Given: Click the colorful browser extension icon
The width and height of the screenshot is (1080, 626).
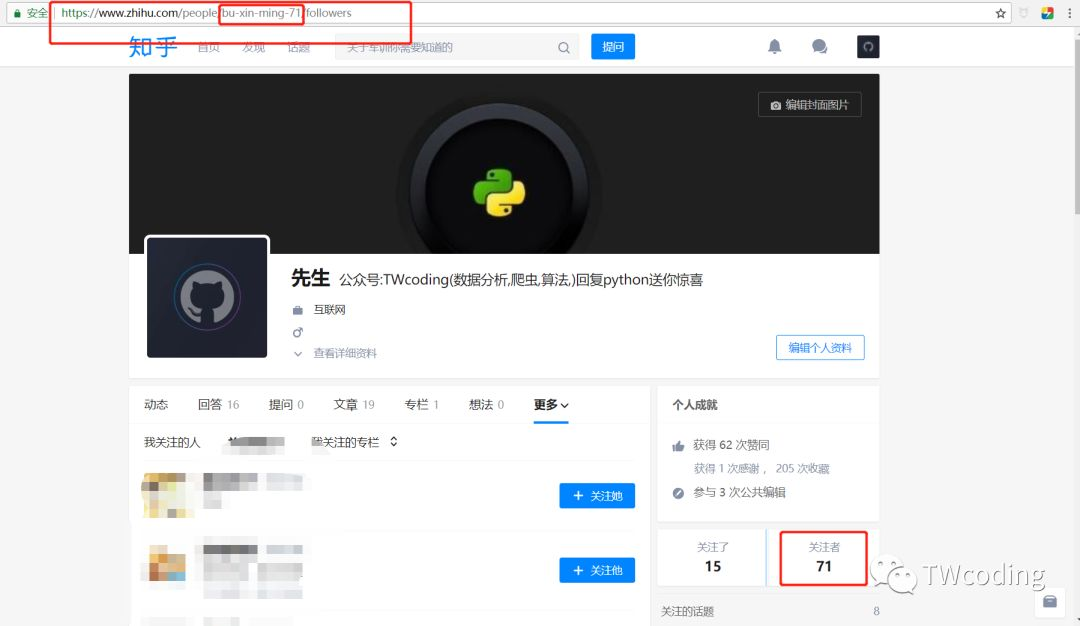Looking at the screenshot, I should point(1047,13).
